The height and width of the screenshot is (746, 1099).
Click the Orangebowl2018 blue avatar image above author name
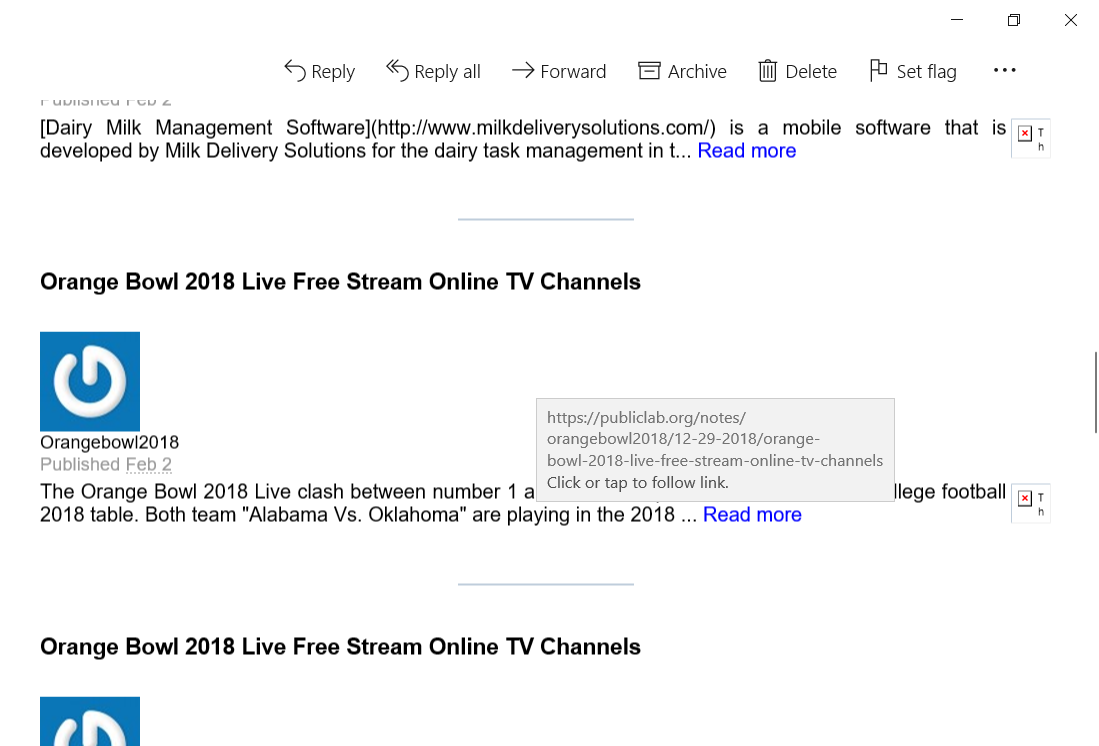90,381
